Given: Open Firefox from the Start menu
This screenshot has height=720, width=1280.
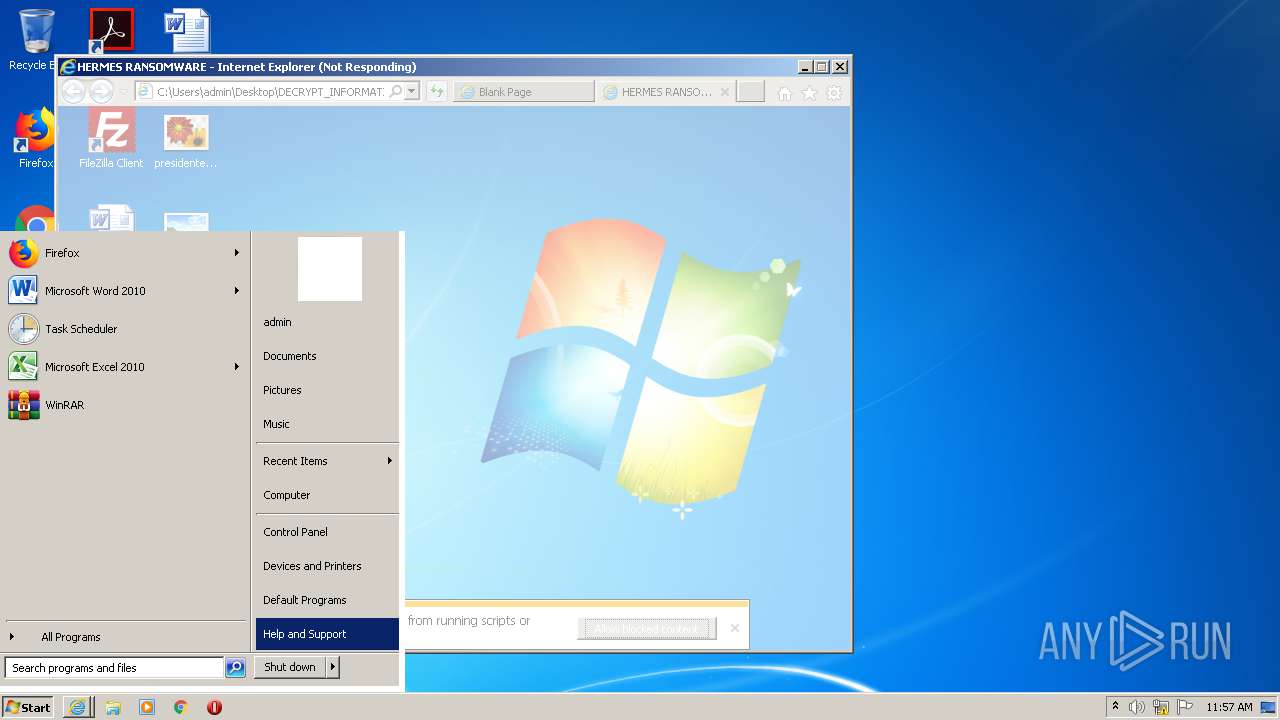Looking at the screenshot, I should click(x=124, y=253).
